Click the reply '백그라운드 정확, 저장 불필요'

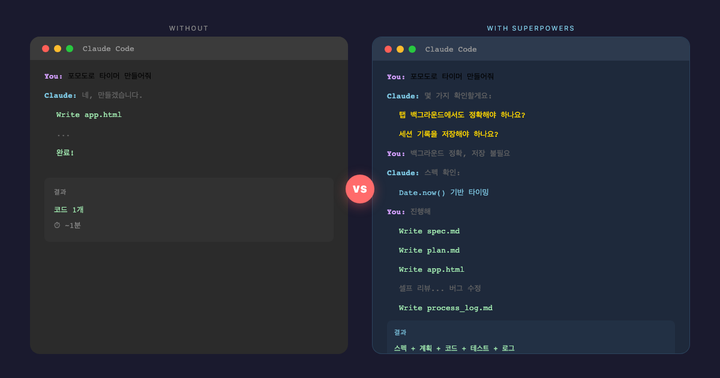point(460,153)
